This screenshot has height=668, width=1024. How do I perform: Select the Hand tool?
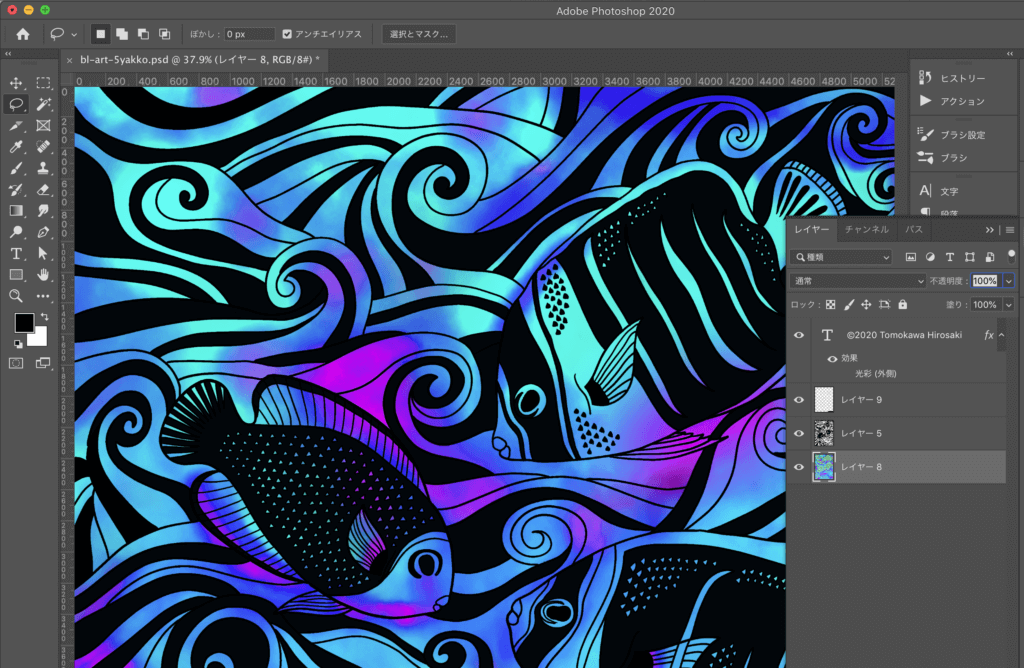click(43, 275)
